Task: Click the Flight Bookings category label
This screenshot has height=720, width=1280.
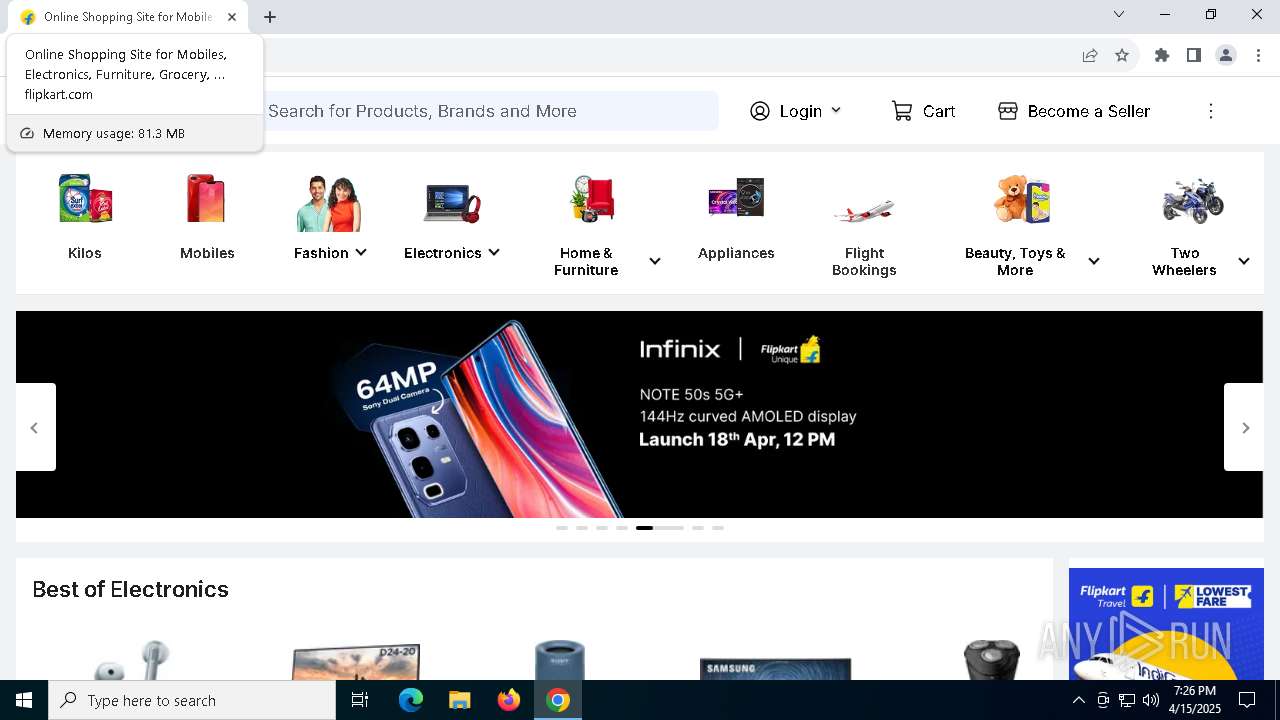Action: click(864, 262)
